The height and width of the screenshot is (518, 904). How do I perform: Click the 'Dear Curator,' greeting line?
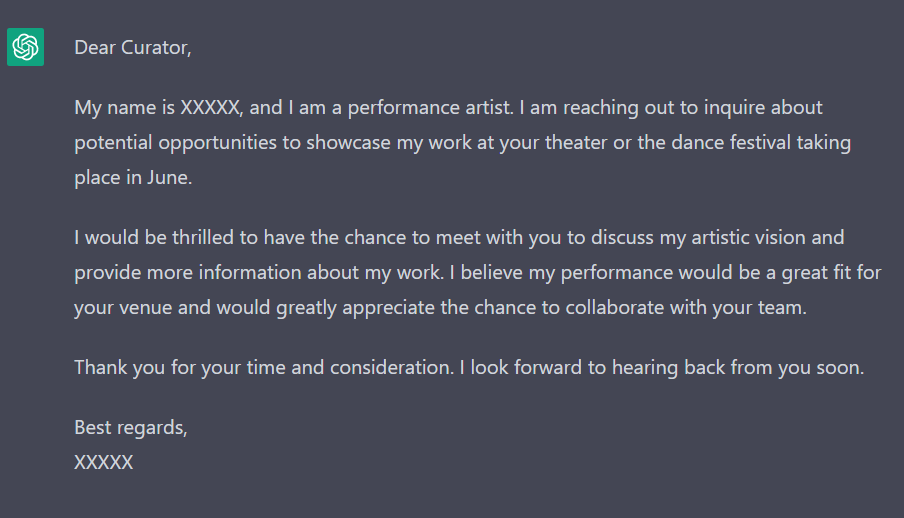[133, 48]
